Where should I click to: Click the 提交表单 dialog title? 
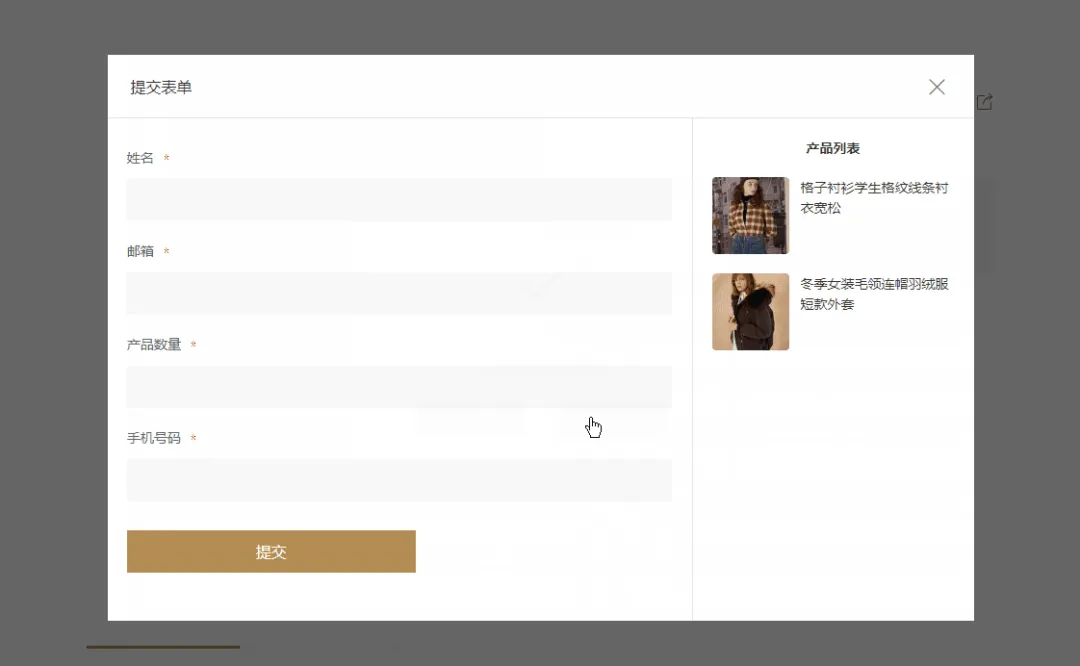click(161, 87)
